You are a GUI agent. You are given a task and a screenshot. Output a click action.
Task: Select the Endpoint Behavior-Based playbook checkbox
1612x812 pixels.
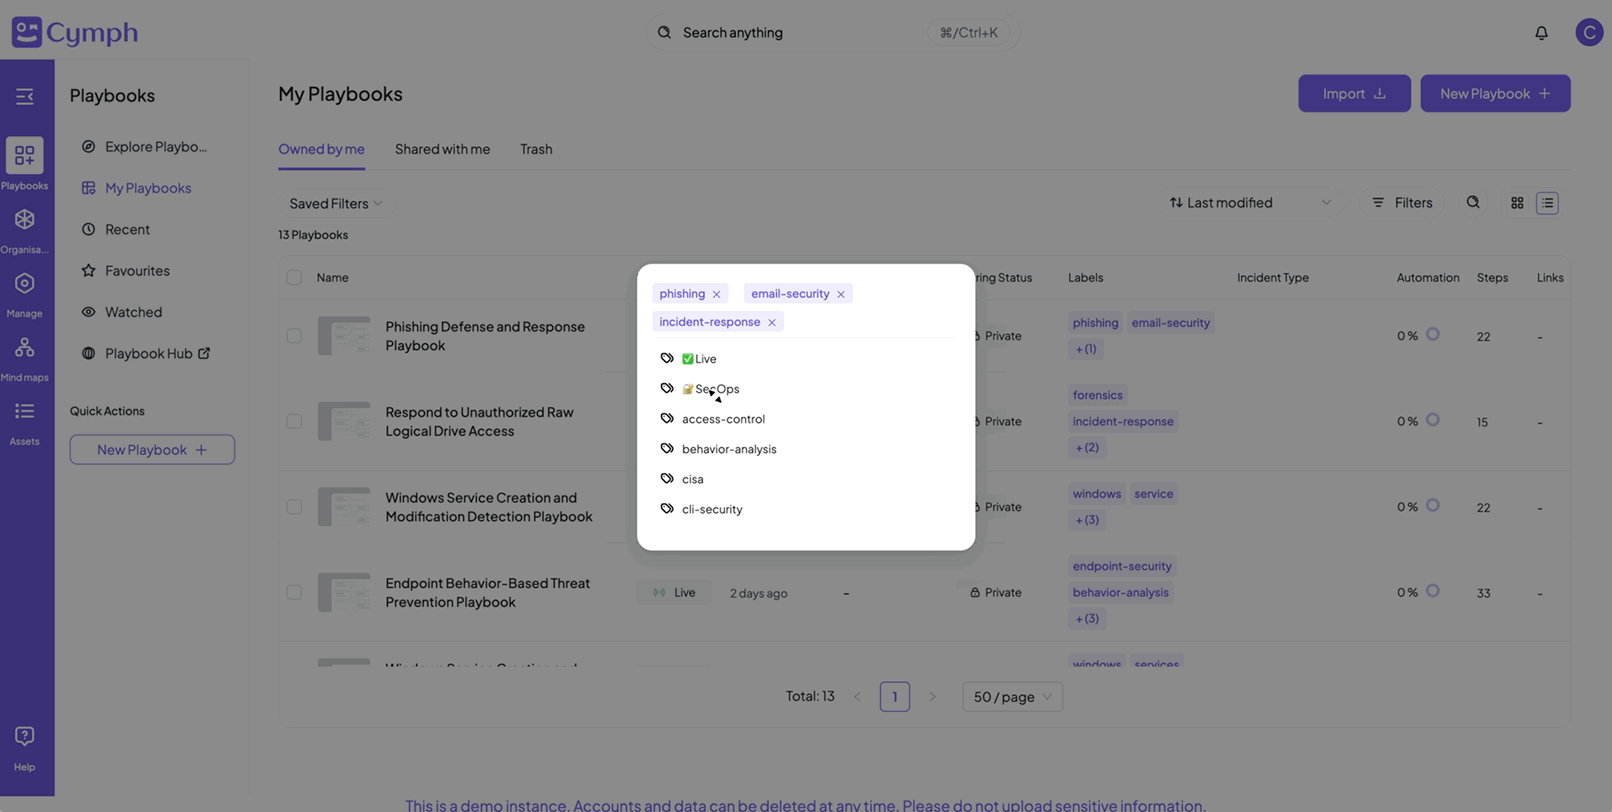point(294,593)
